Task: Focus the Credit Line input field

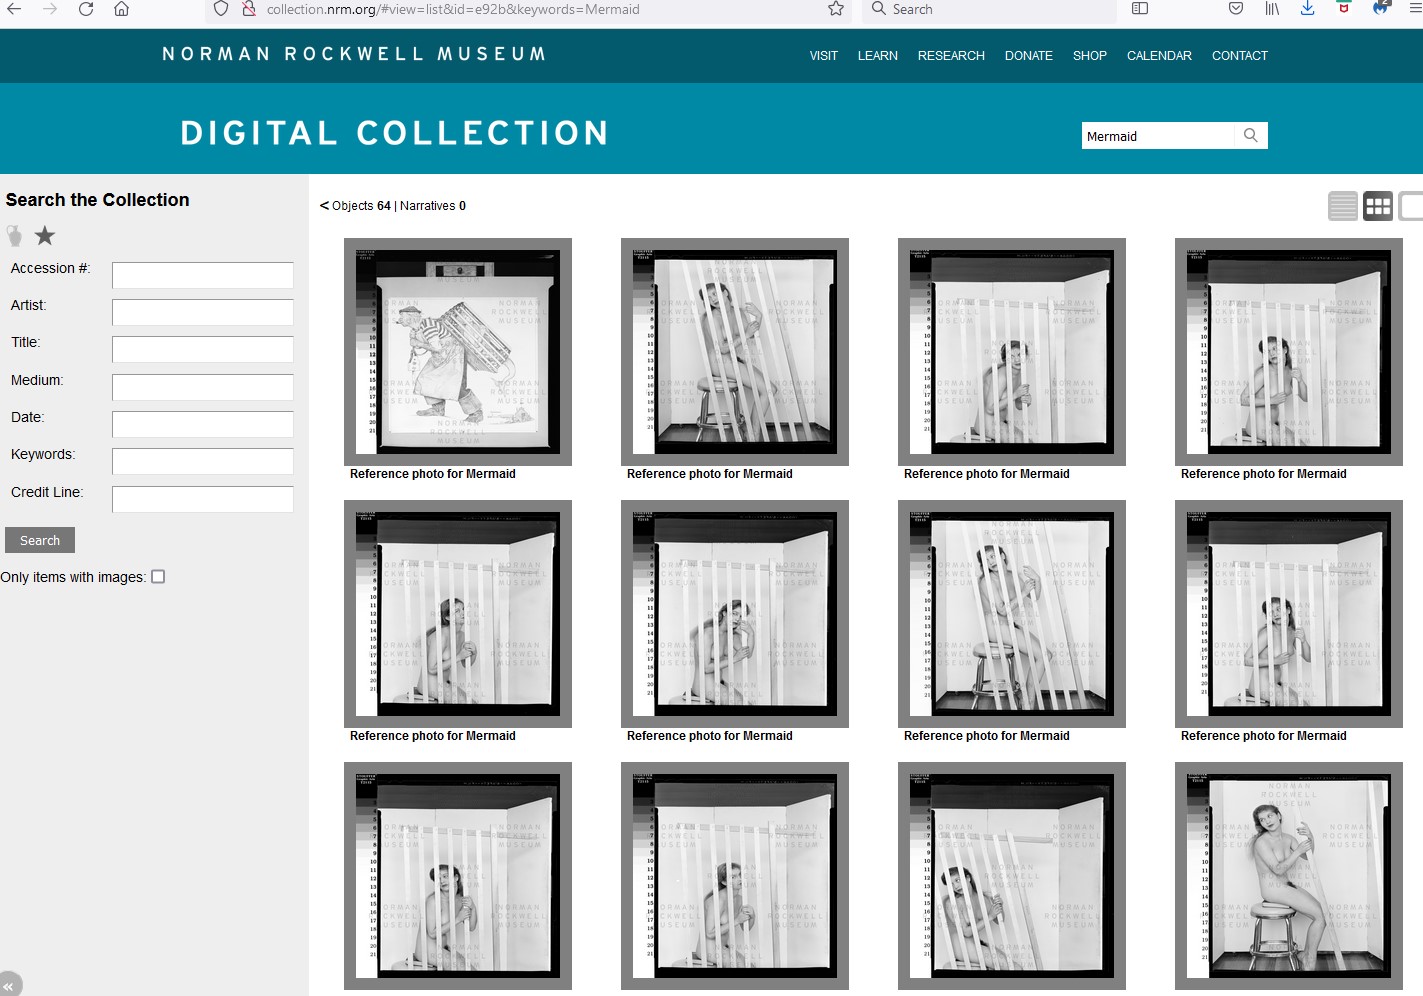Action: tap(203, 499)
